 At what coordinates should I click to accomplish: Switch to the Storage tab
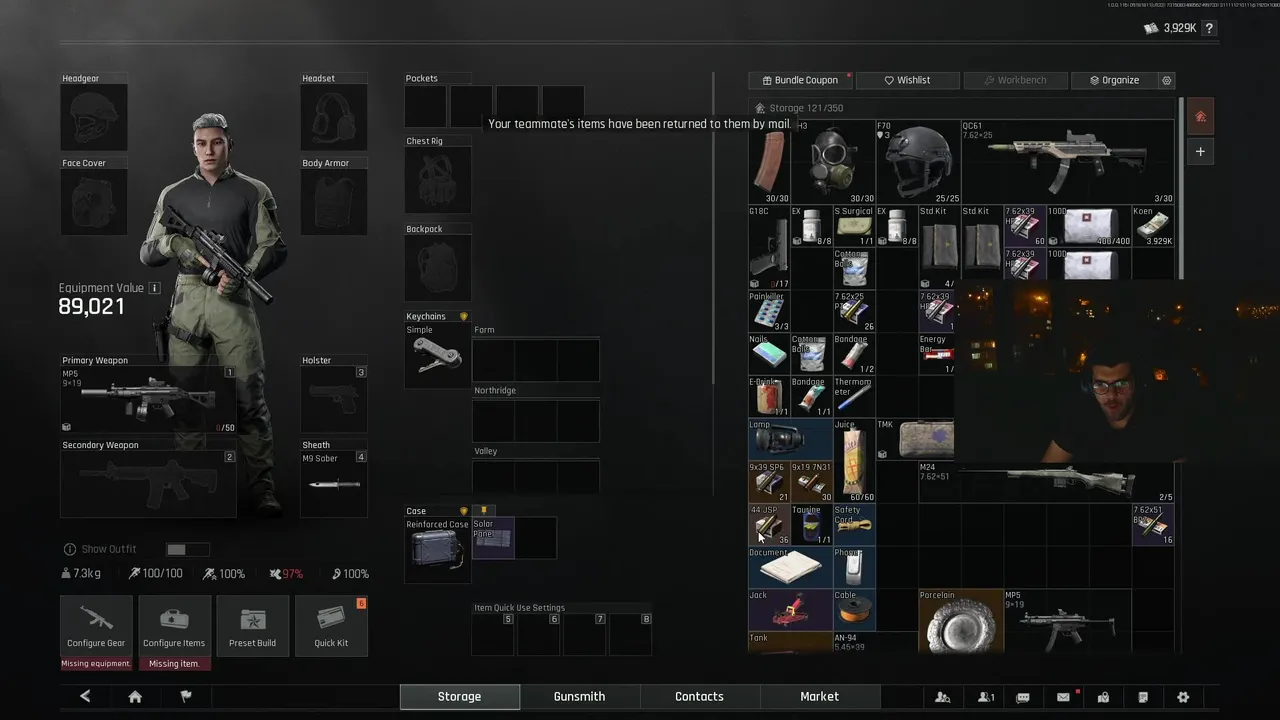459,697
